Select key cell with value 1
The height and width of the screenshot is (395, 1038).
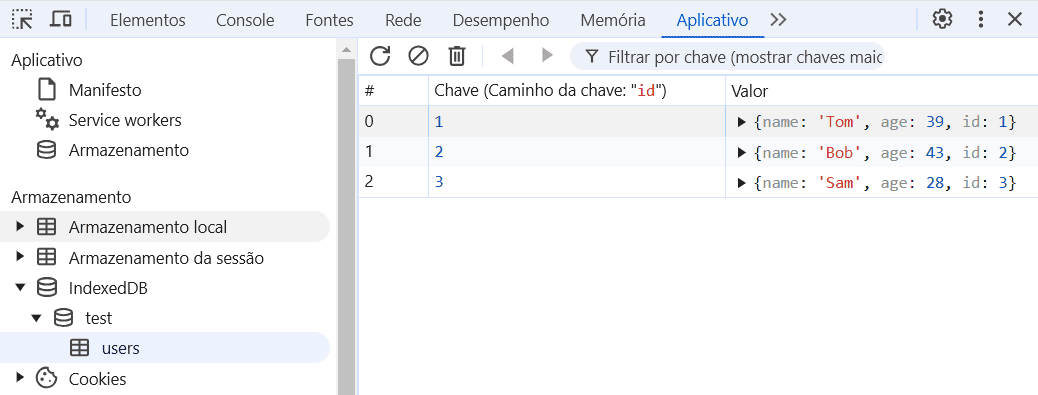pos(577,122)
